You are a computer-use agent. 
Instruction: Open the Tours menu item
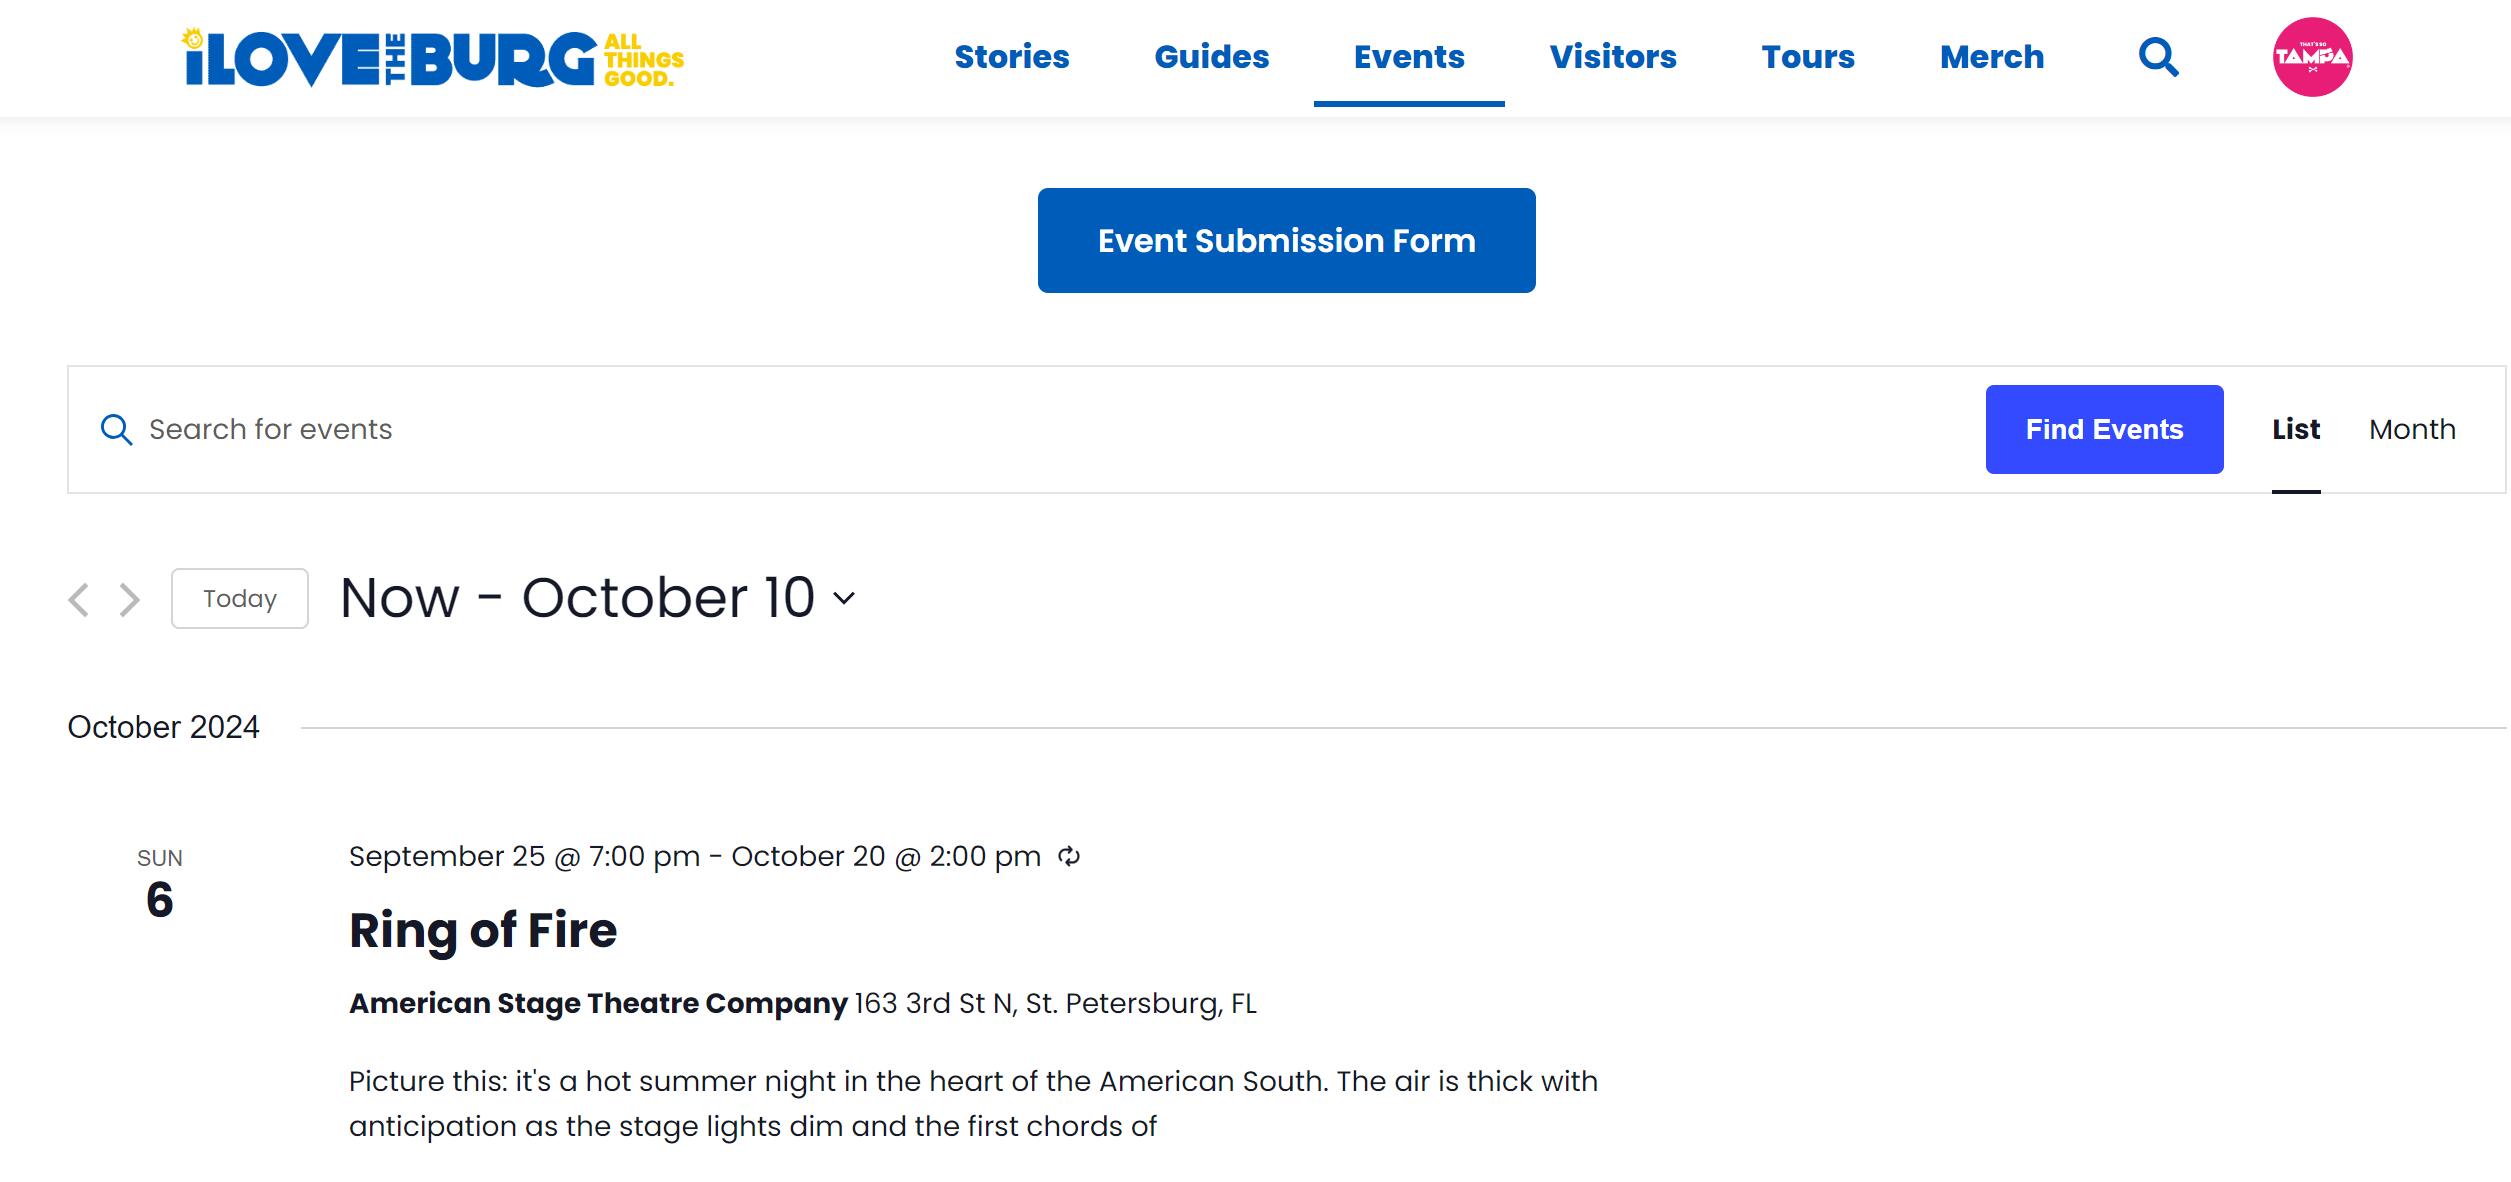1808,57
